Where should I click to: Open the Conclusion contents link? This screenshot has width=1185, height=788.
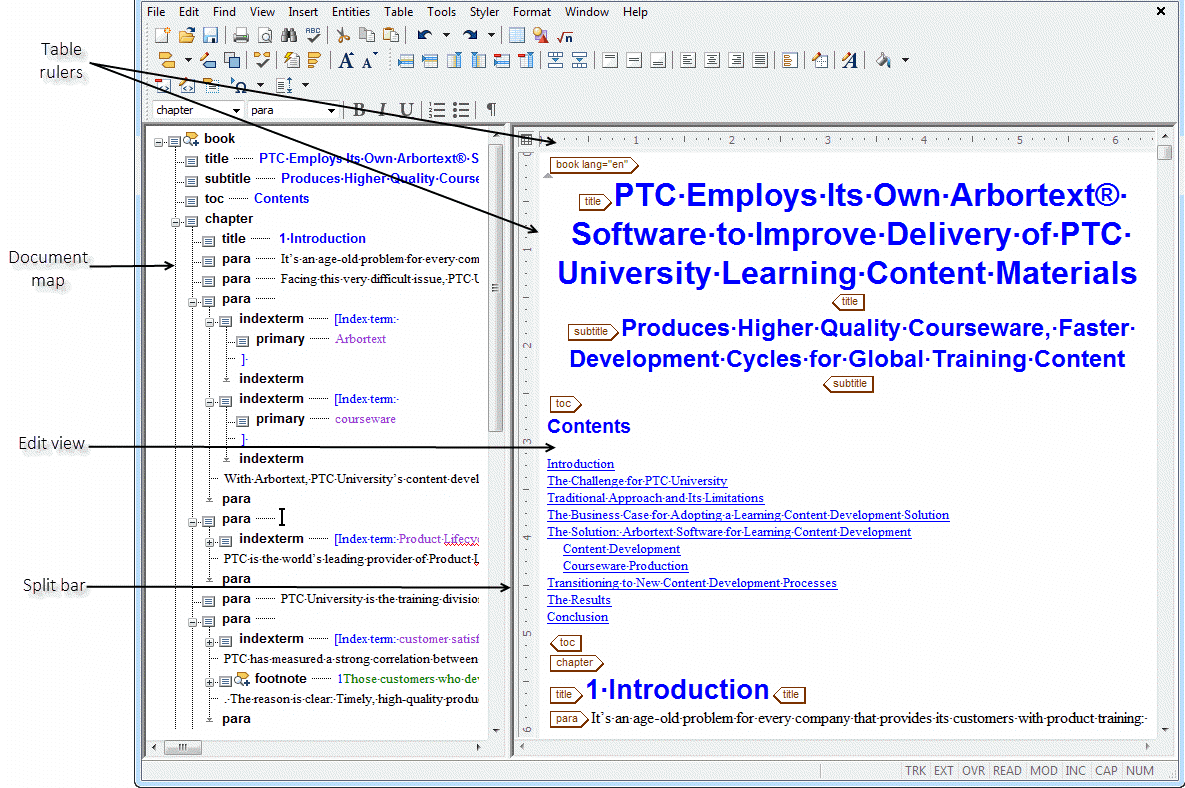(577, 617)
